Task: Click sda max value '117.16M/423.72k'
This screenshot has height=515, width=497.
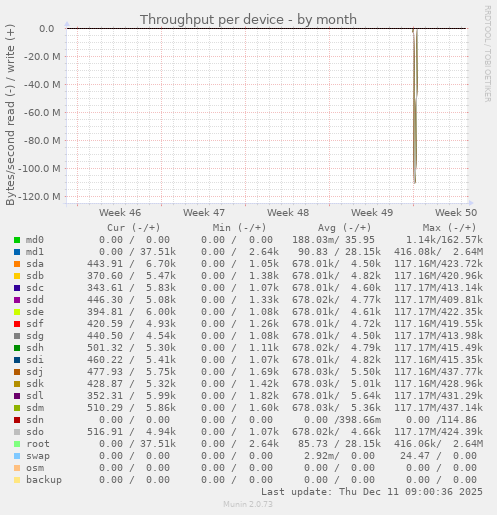Action: (439, 264)
